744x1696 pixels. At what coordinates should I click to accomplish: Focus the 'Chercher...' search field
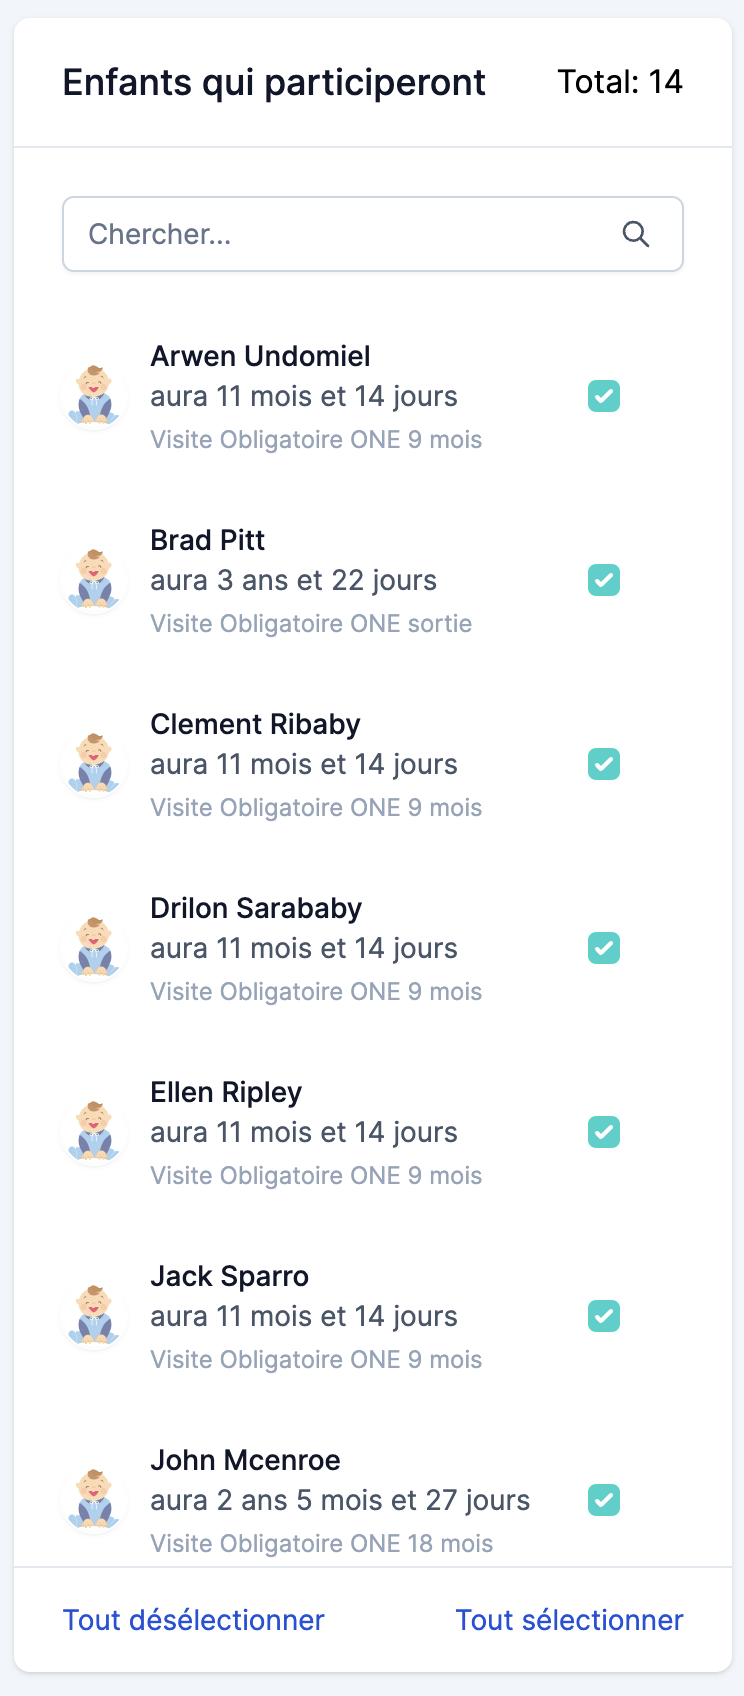(x=340, y=234)
